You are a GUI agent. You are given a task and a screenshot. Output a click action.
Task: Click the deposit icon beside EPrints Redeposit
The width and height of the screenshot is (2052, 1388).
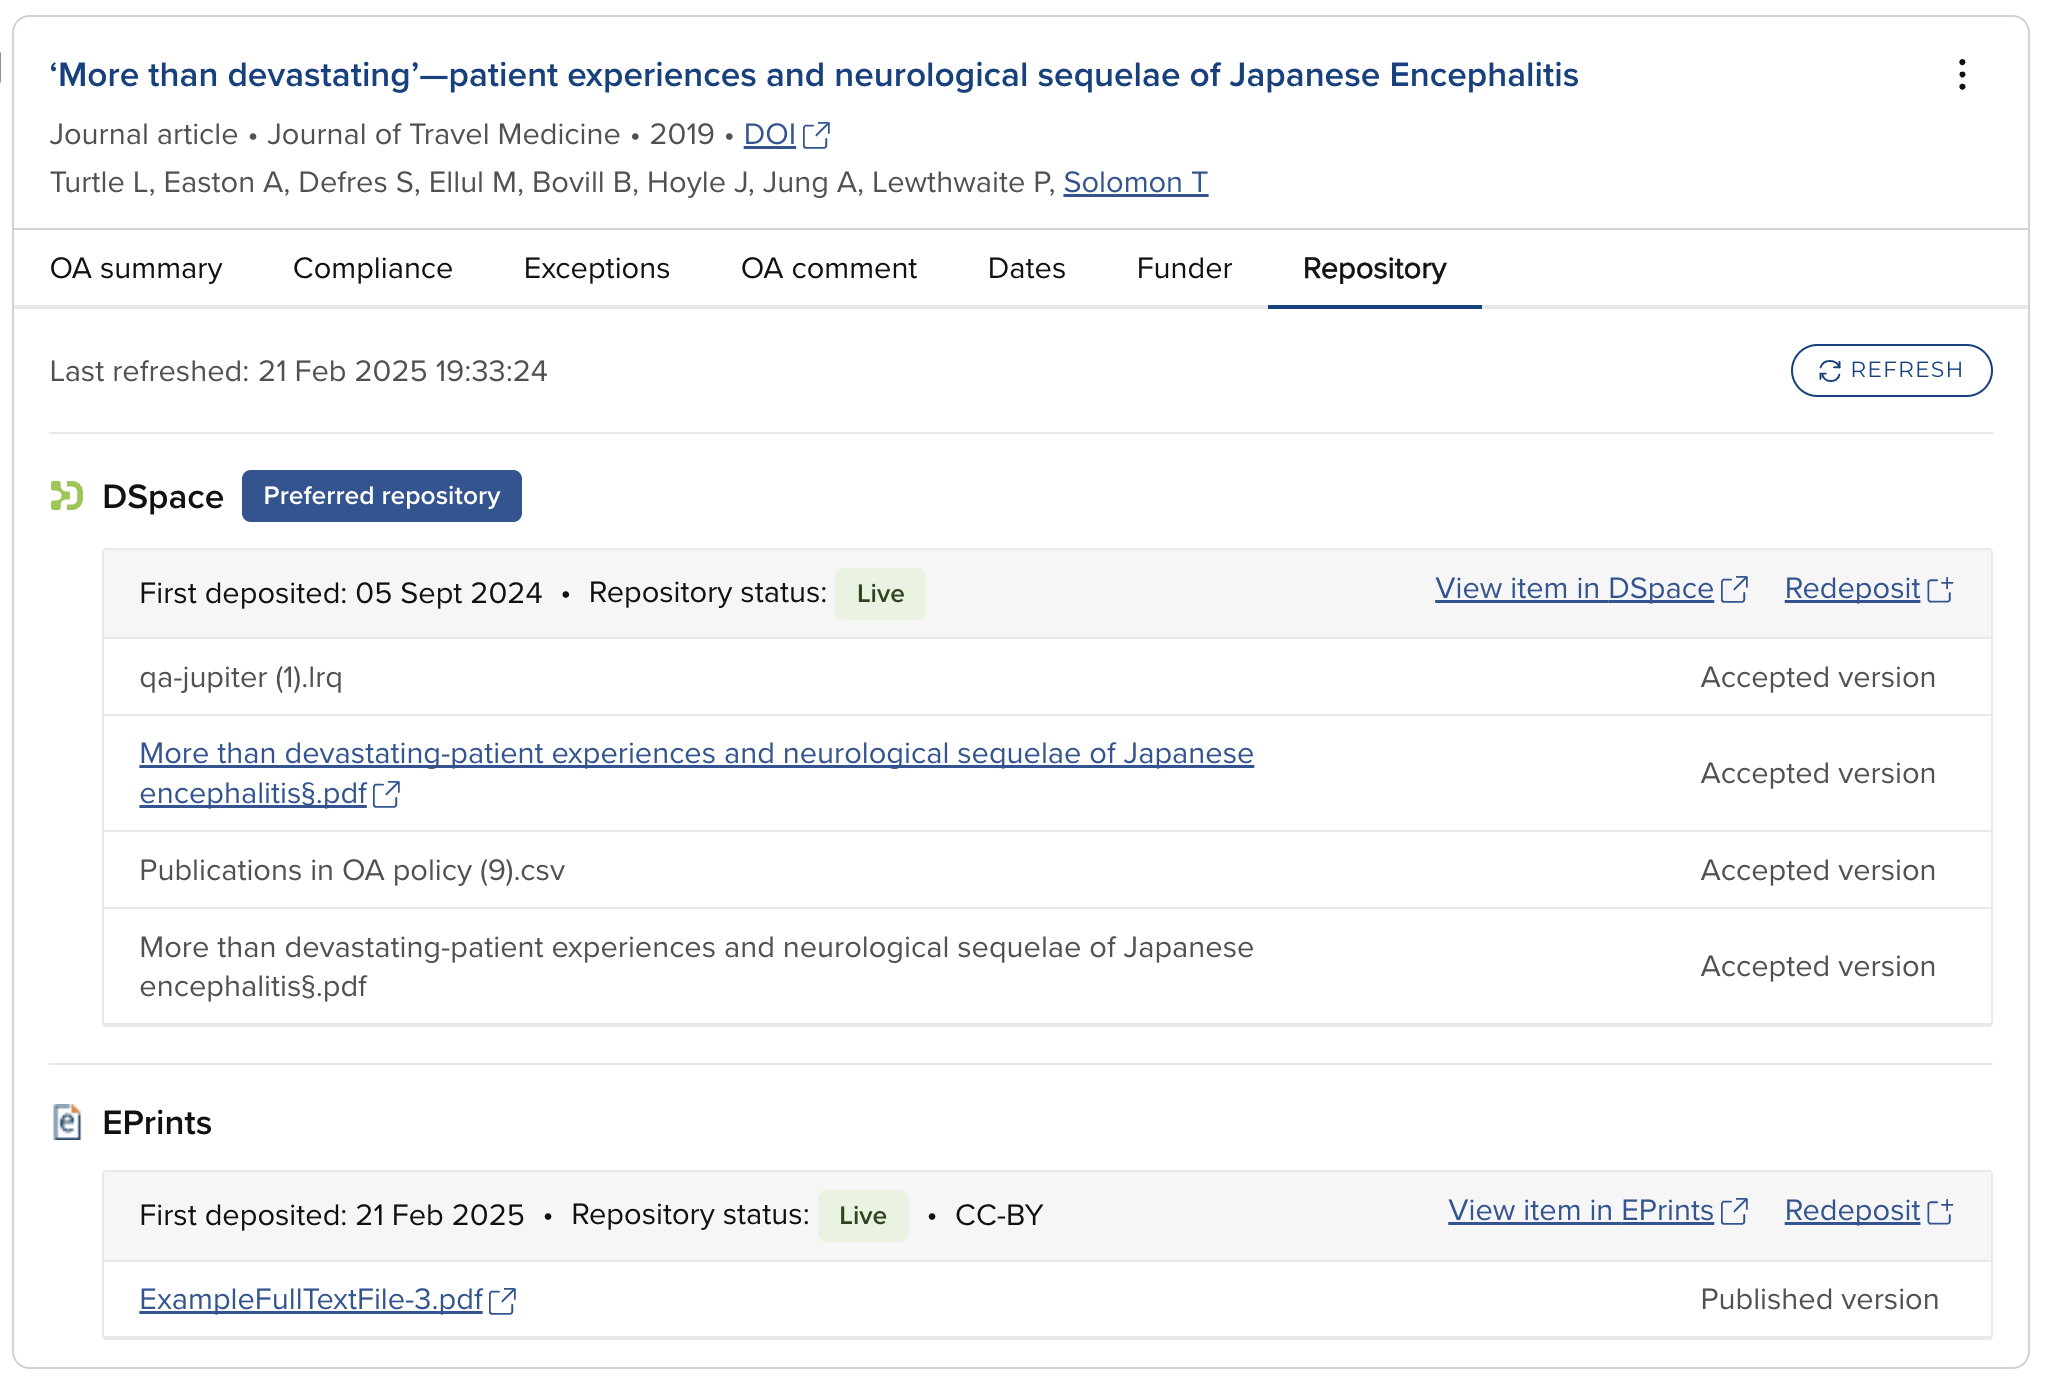click(x=1940, y=1212)
